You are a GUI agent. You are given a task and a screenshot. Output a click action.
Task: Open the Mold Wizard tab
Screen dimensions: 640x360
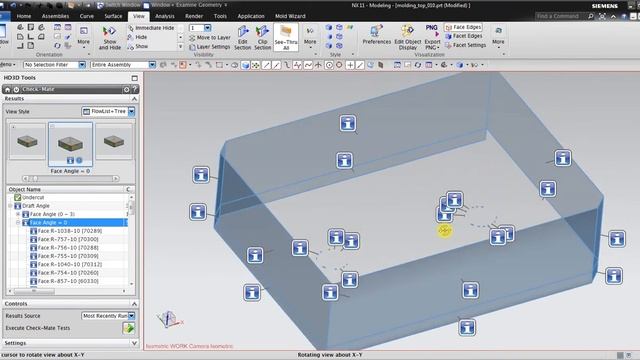click(x=290, y=16)
